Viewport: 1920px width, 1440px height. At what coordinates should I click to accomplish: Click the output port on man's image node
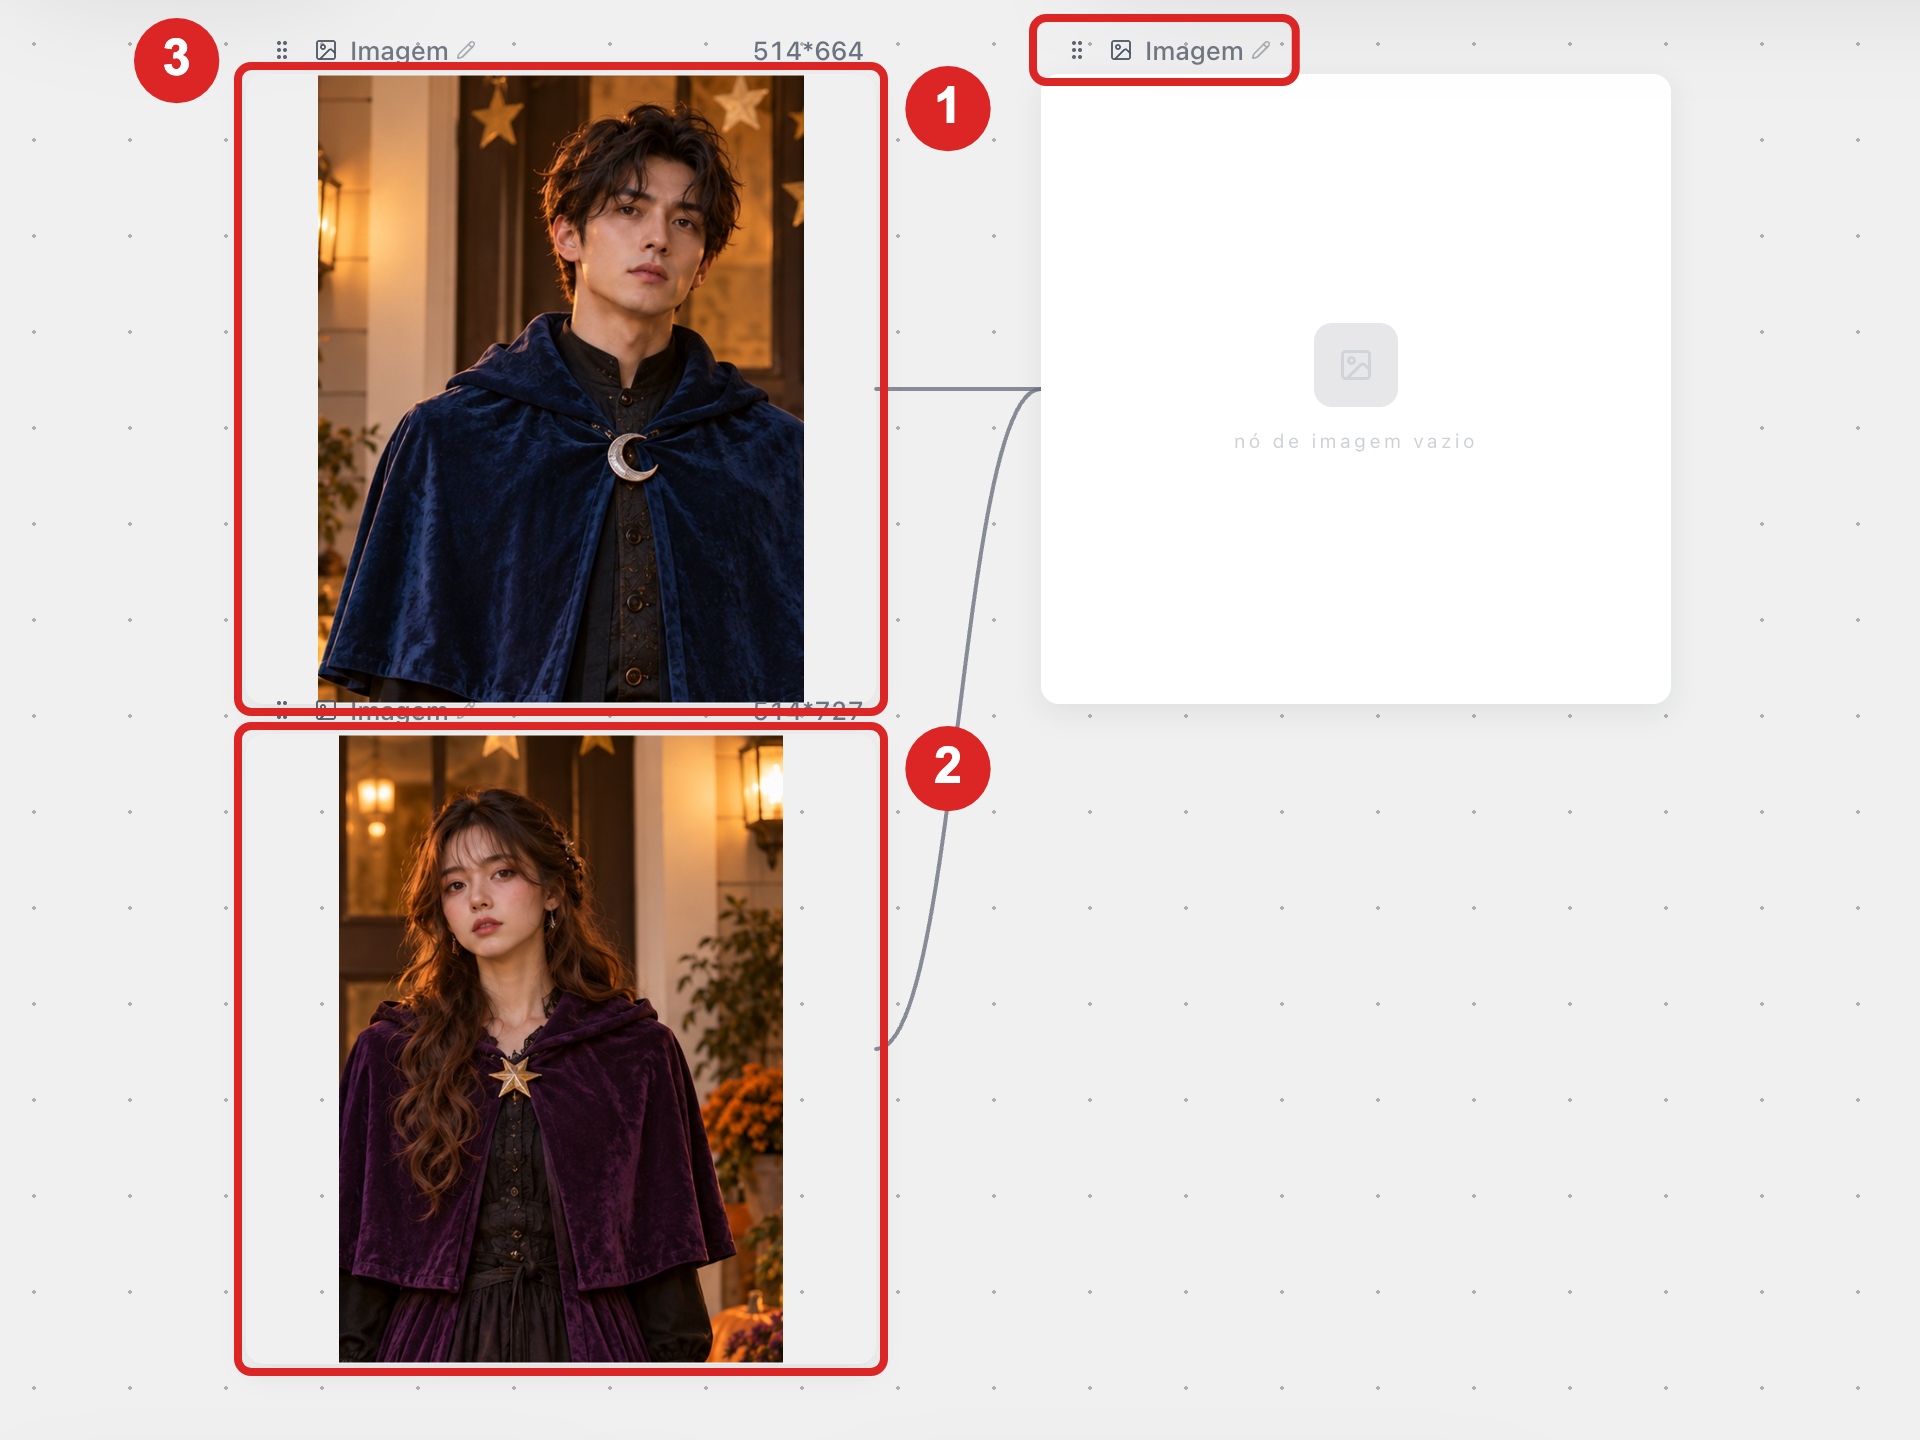point(880,389)
